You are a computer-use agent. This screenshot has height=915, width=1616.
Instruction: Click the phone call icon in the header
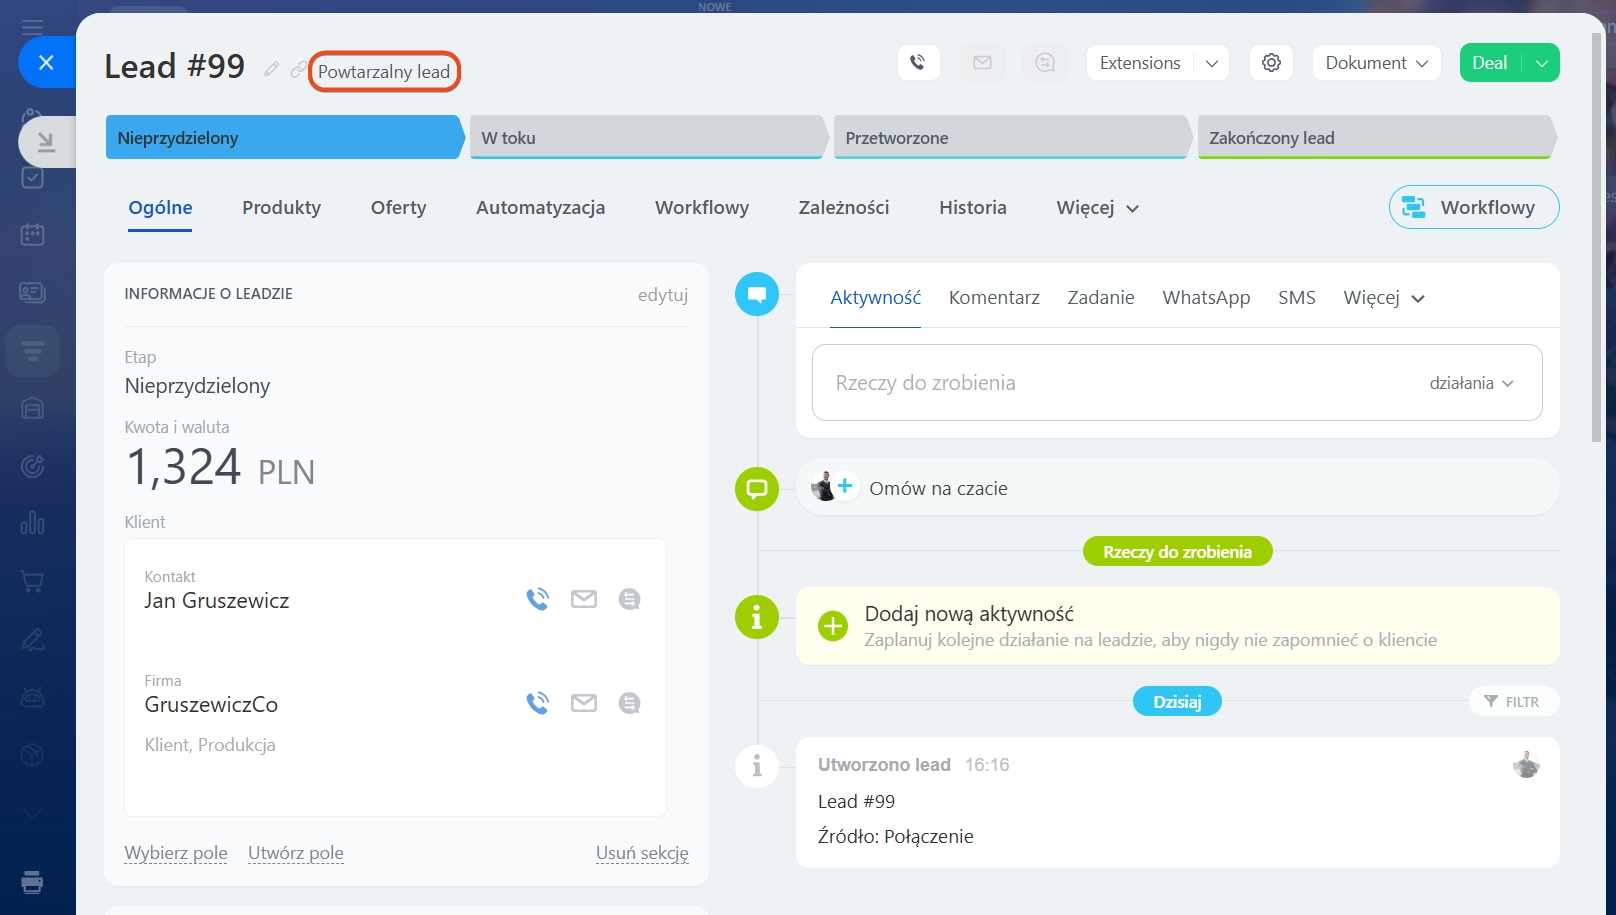click(918, 63)
